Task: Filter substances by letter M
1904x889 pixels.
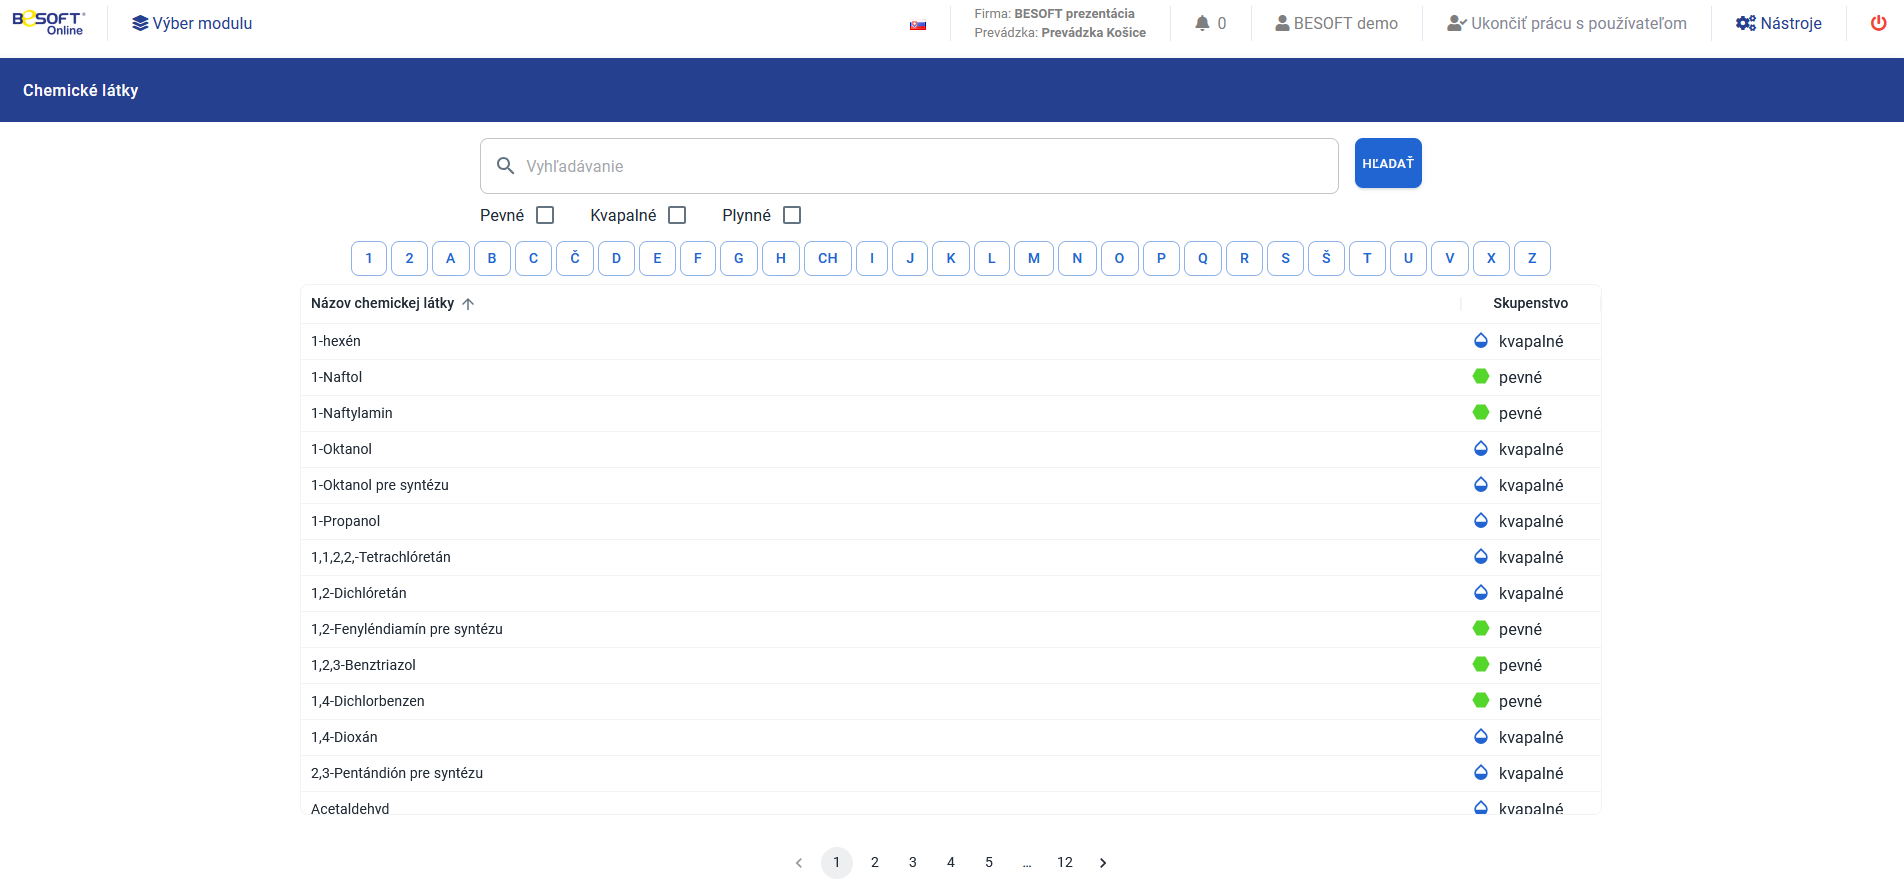Action: [1034, 258]
